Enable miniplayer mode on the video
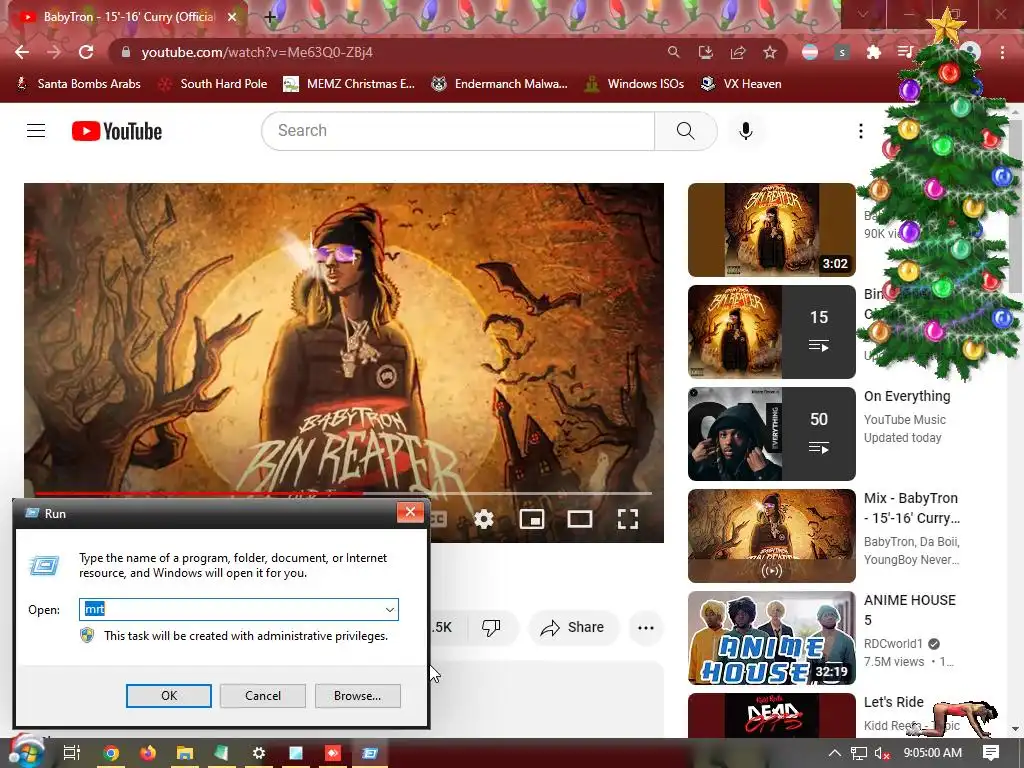Viewport: 1024px width, 768px height. coord(532,519)
